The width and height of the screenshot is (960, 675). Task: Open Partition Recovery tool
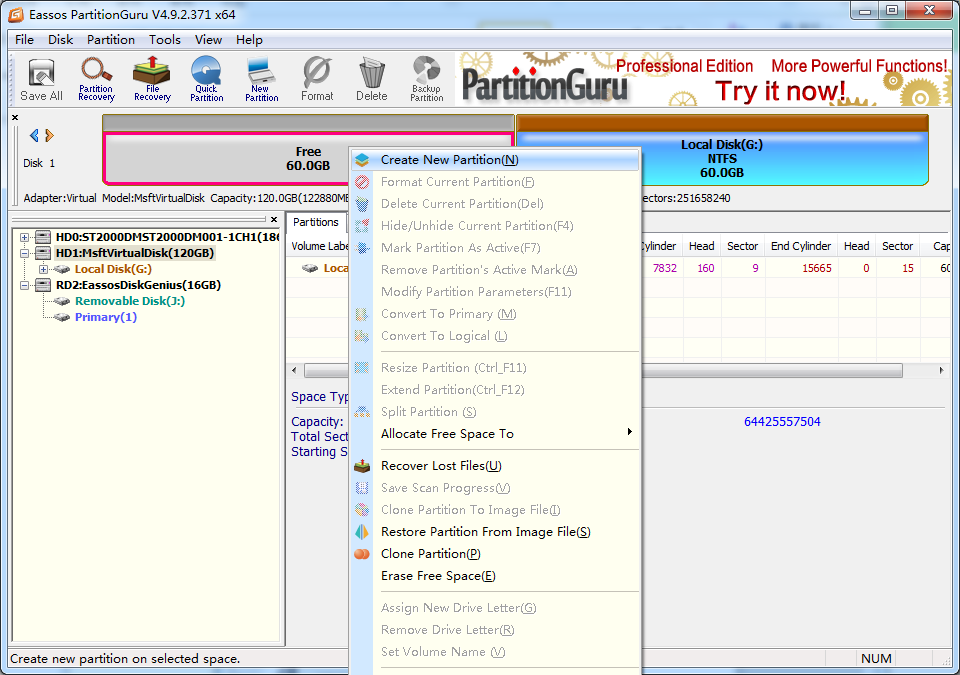point(96,79)
